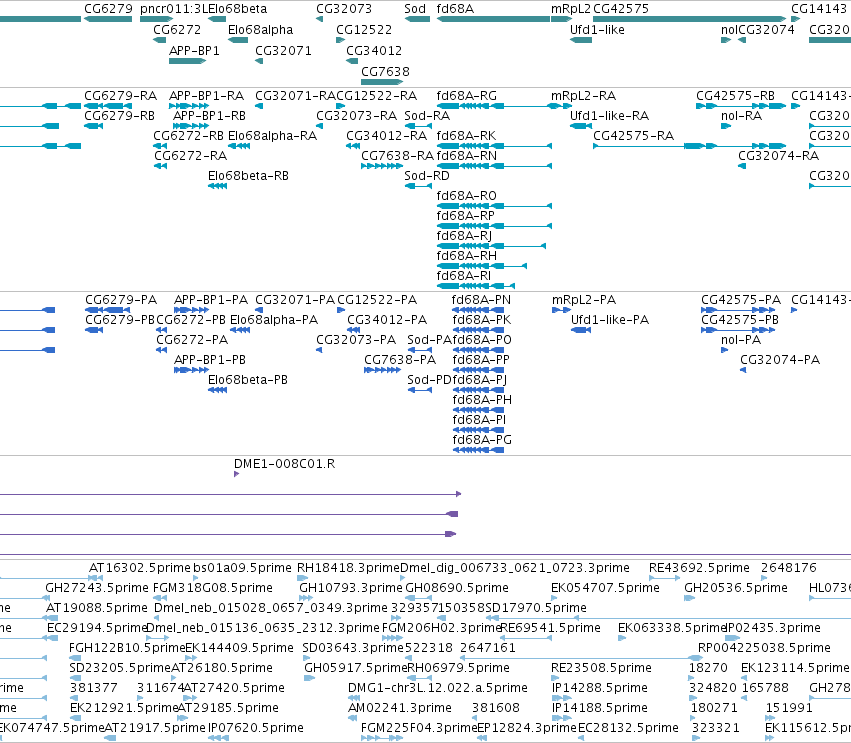The image size is (851, 743).
Task: Click the fd68A gene label
Action: [x=455, y=9]
